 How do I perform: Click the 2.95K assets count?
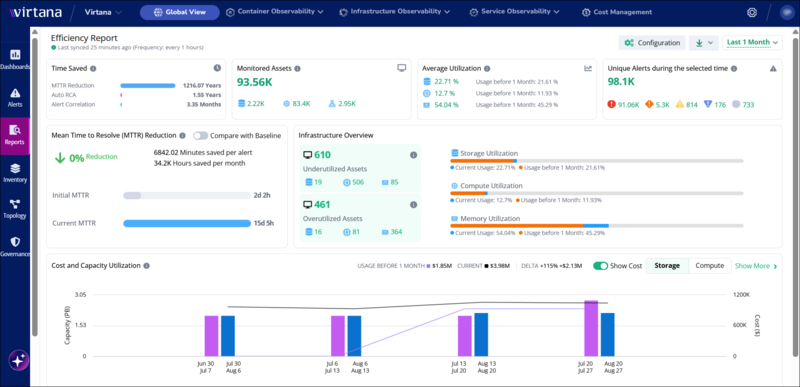[x=347, y=104]
